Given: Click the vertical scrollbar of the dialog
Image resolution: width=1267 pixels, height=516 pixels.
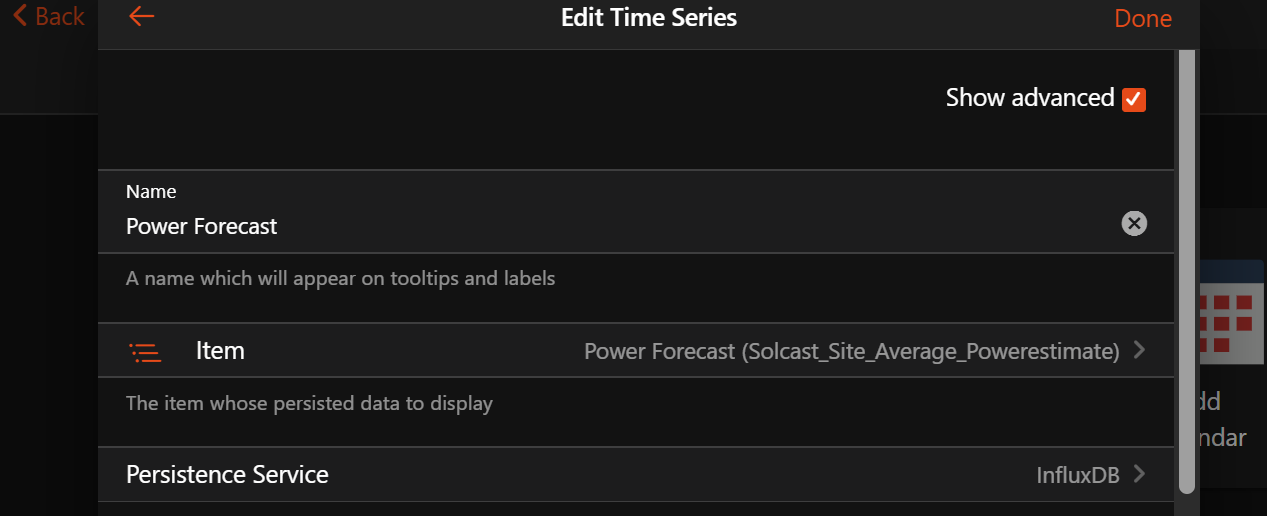Looking at the screenshot, I should coord(1186,270).
